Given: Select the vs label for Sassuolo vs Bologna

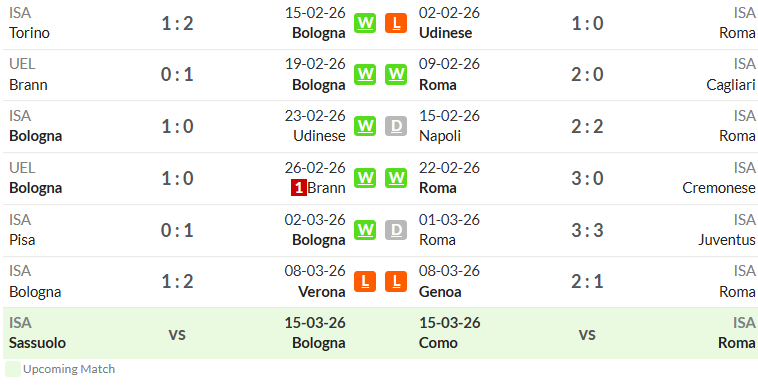Looking at the screenshot, I should coord(177,334).
